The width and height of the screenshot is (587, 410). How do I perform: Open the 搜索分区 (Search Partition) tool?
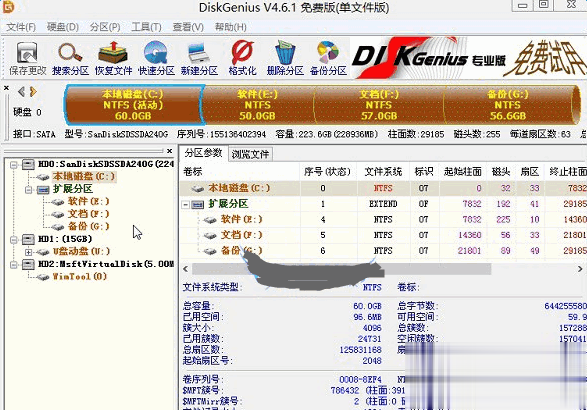tap(70, 58)
